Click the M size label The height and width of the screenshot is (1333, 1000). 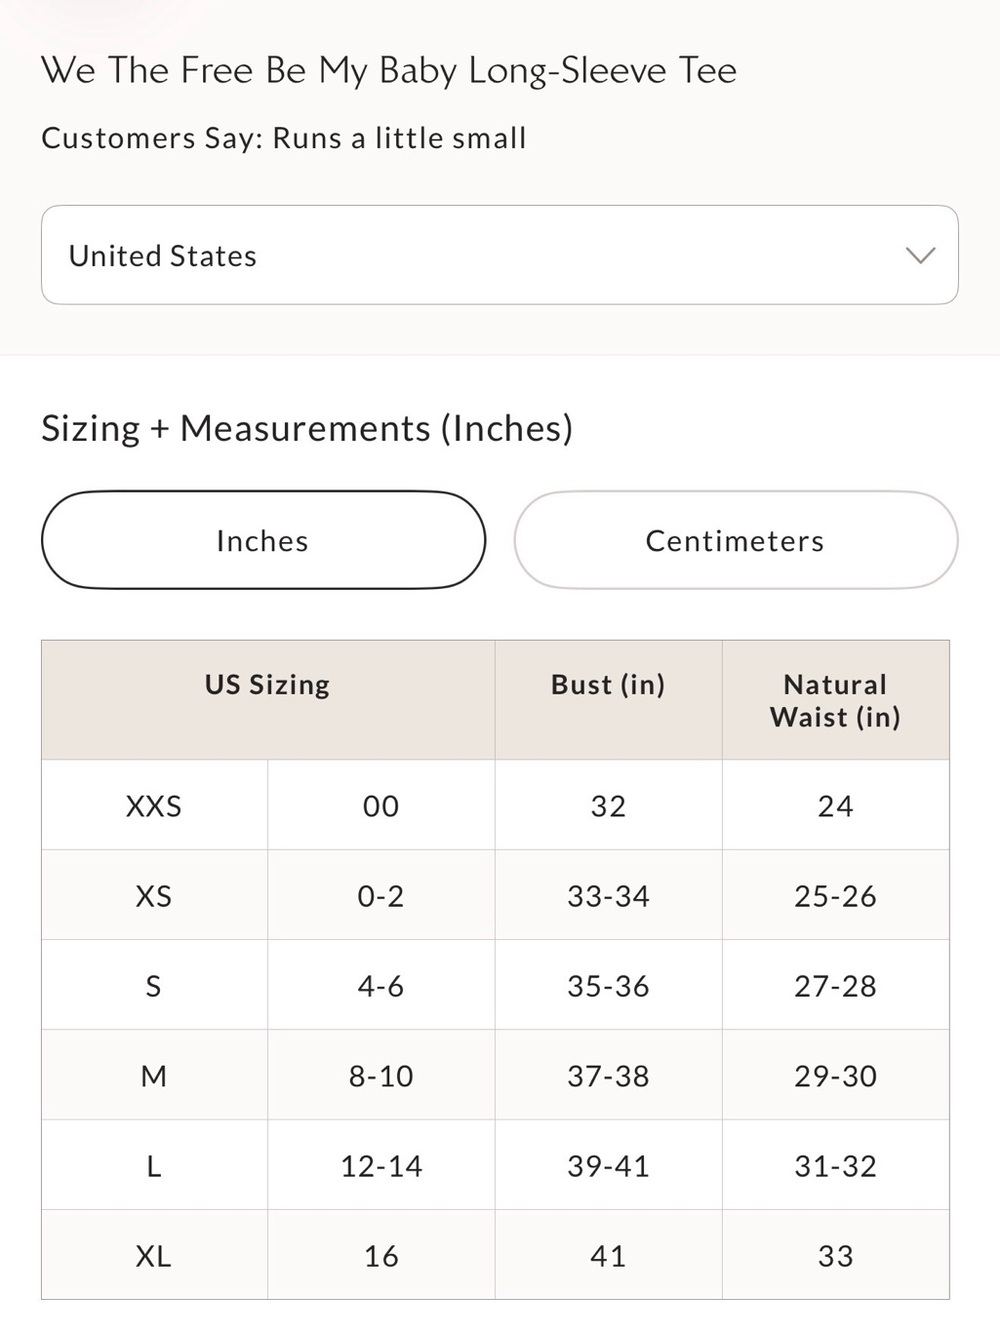[x=154, y=1075]
